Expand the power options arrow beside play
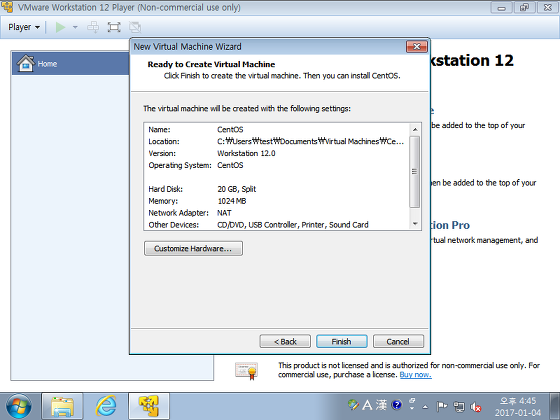The height and width of the screenshot is (420, 560). point(75,27)
